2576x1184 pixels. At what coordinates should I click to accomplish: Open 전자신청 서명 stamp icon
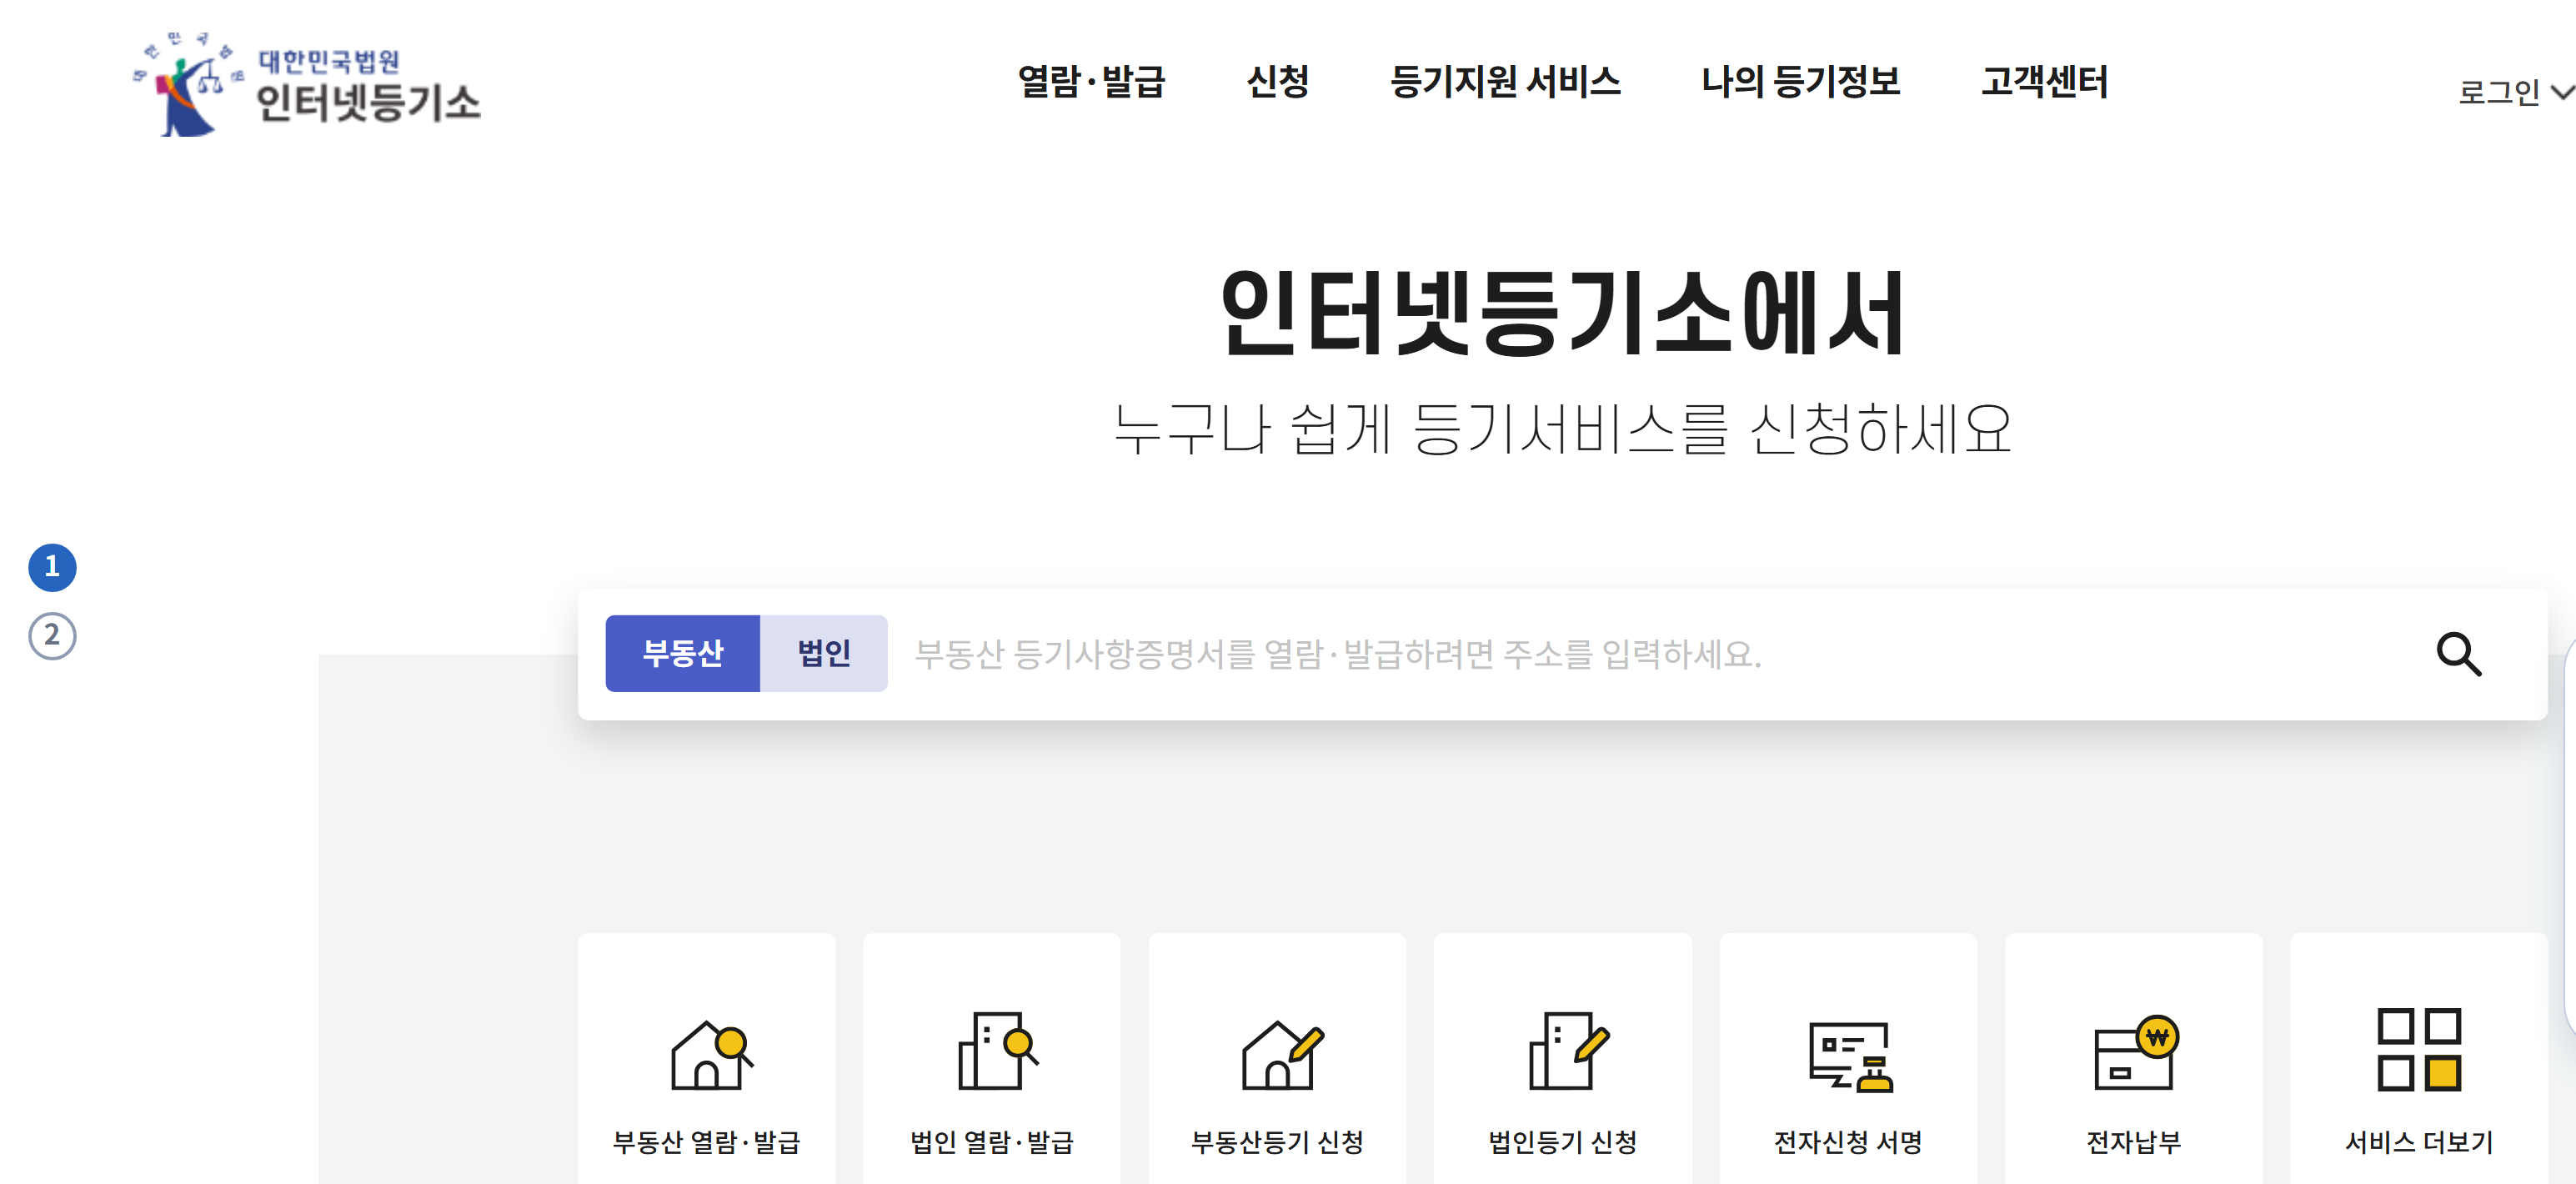(x=1850, y=1056)
